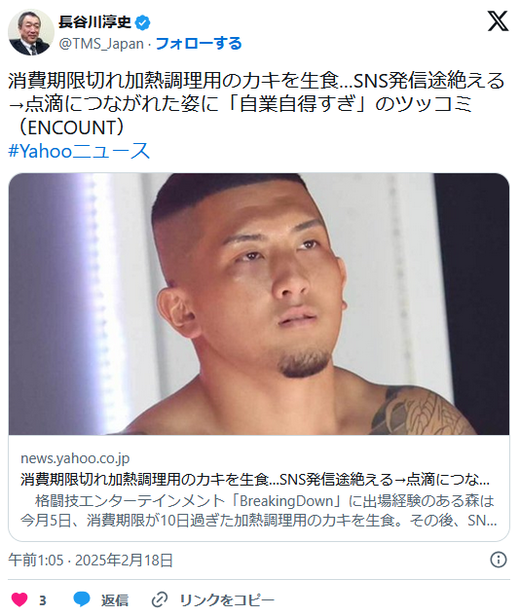Open the #Yahooニュース hashtag

pyautogui.click(x=79, y=151)
